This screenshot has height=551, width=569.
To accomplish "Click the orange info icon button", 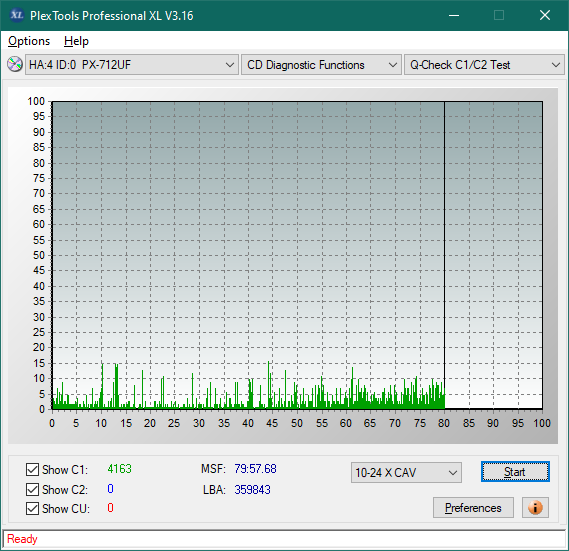I will tap(535, 507).
